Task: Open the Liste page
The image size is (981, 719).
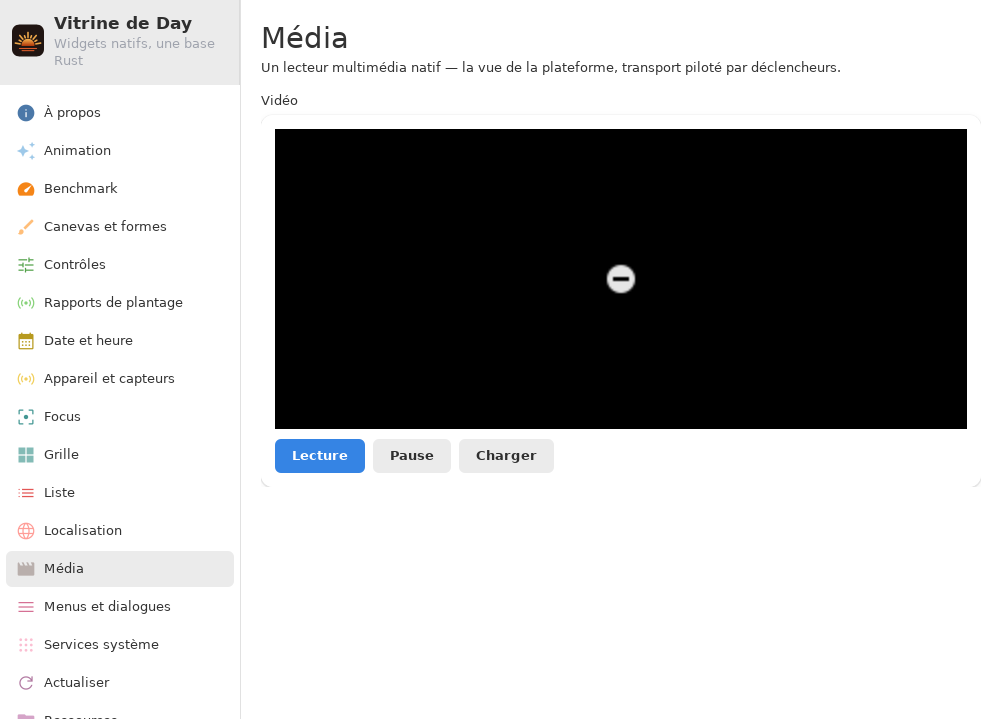Action: 119,493
